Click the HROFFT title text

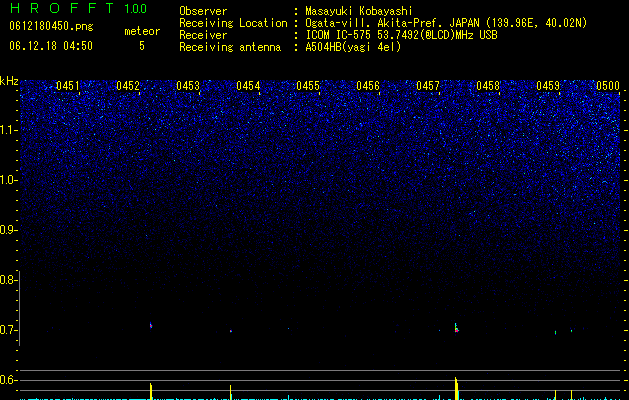point(62,8)
